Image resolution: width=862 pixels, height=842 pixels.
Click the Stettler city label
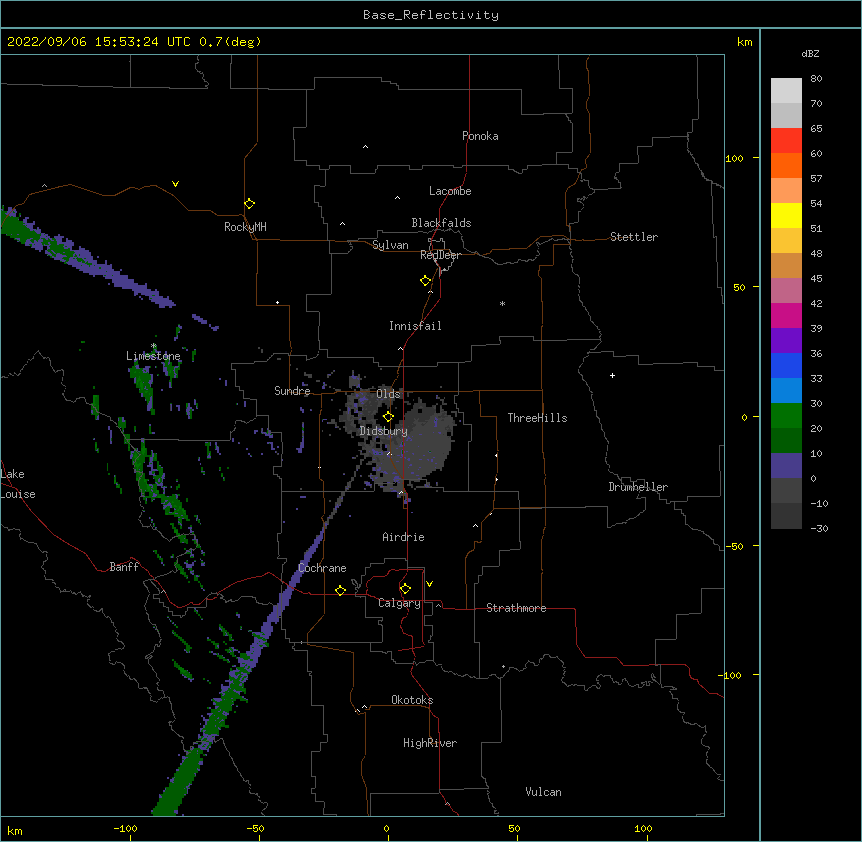tap(634, 237)
